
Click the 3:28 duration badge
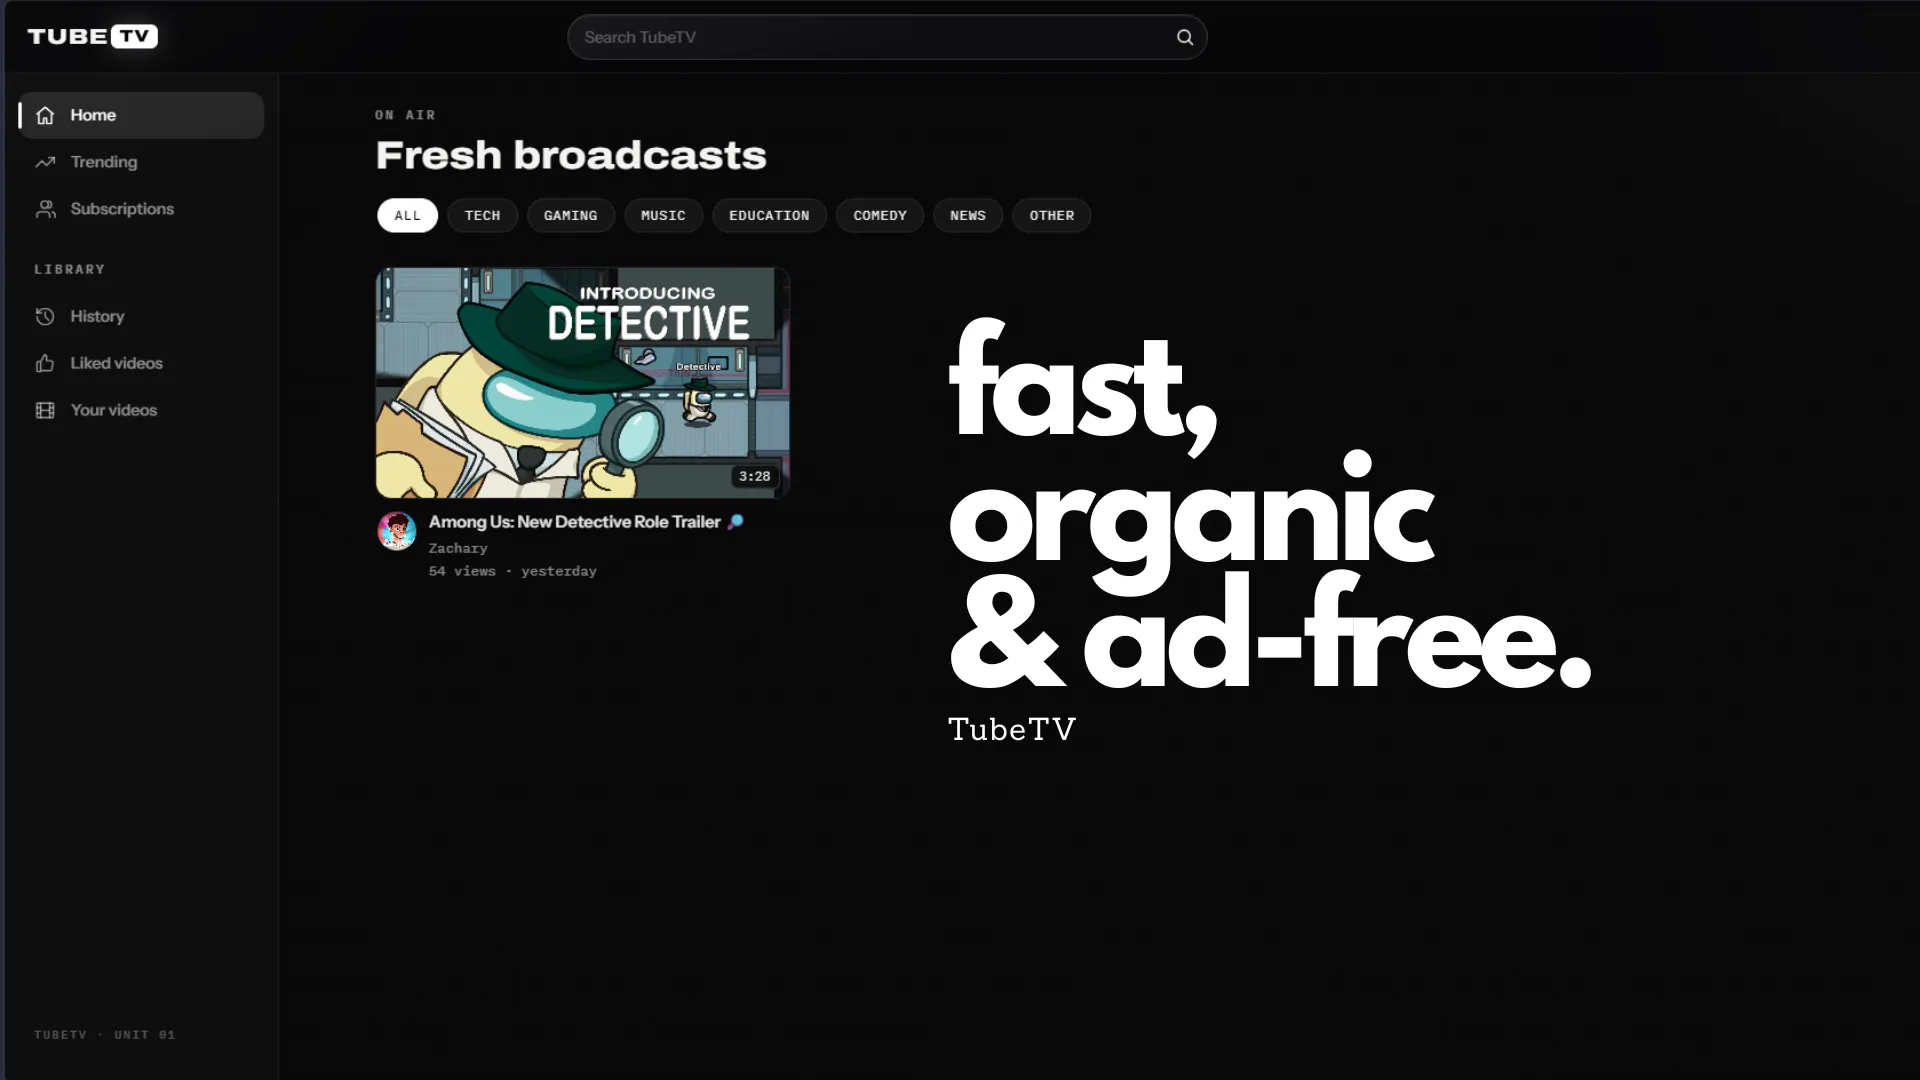pos(754,476)
